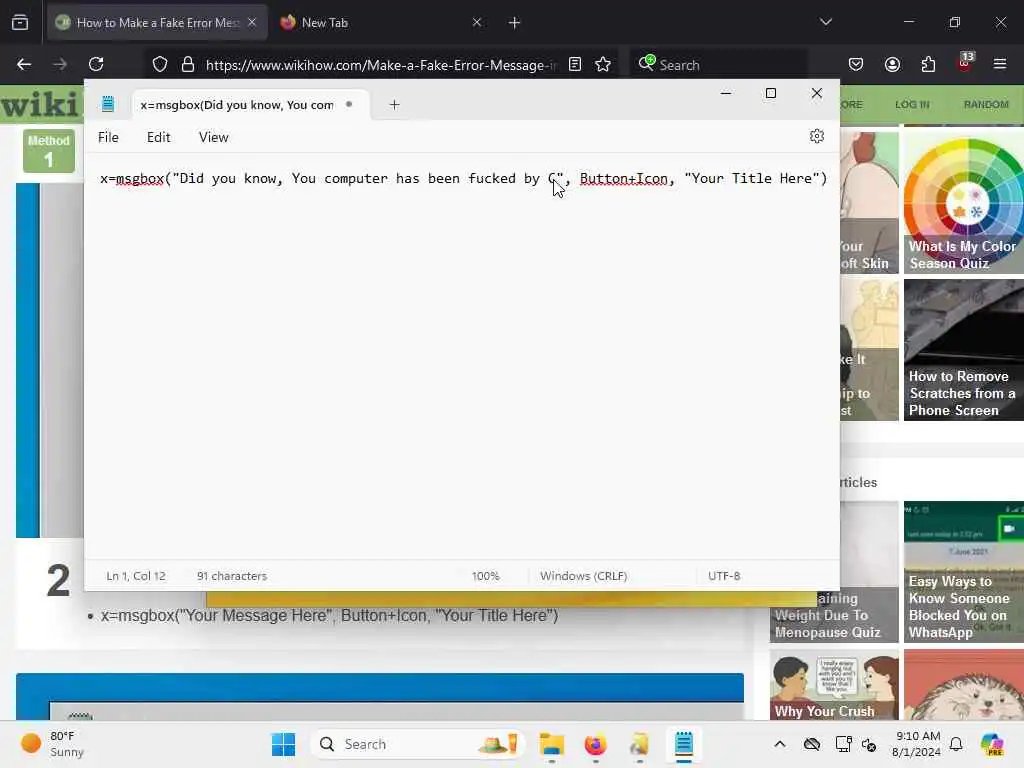This screenshot has width=1024, height=768.
Task: Click the wikihow URL address bar
Action: (381, 65)
